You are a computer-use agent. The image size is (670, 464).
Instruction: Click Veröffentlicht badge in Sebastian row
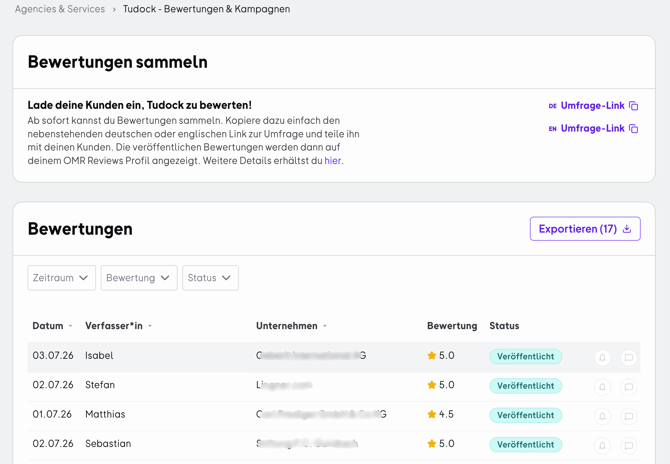coord(526,445)
